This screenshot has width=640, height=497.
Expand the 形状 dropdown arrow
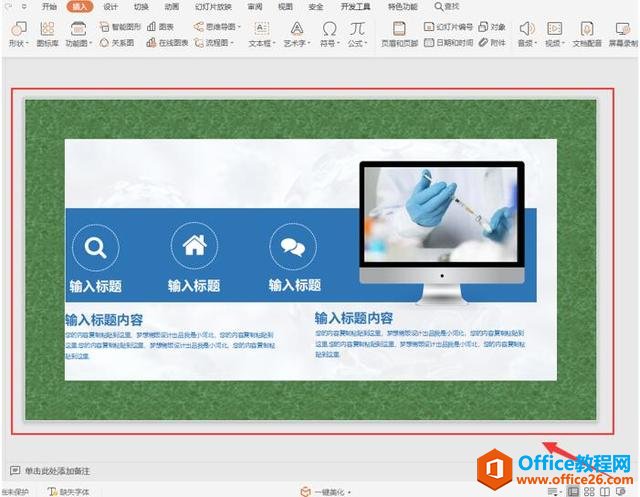pos(27,44)
